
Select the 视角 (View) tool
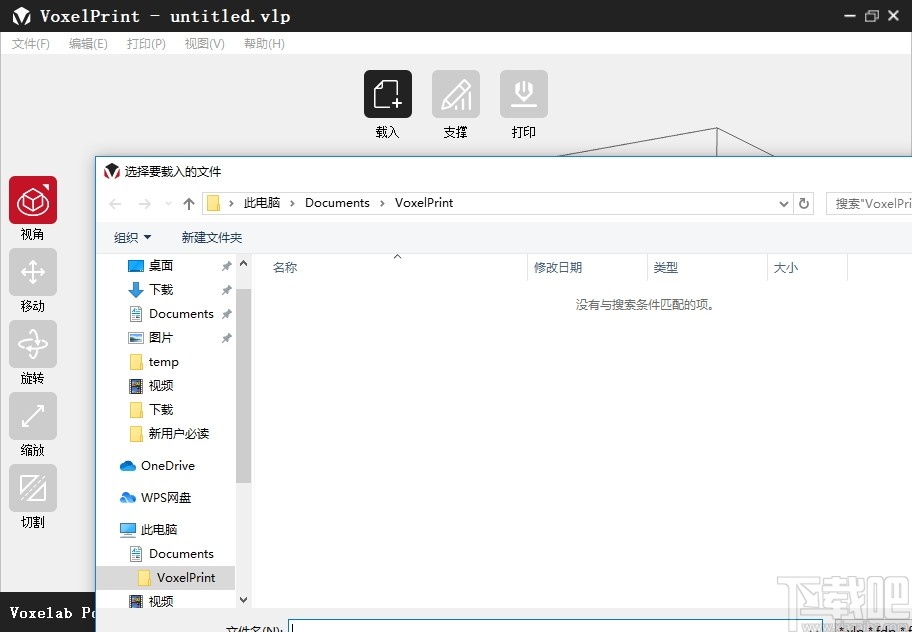coord(33,200)
